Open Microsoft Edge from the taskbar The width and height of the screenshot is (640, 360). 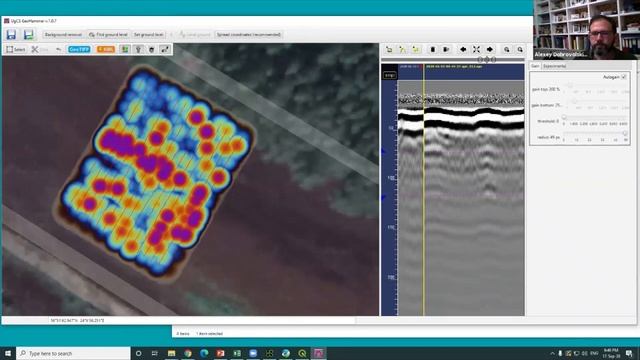(204, 353)
